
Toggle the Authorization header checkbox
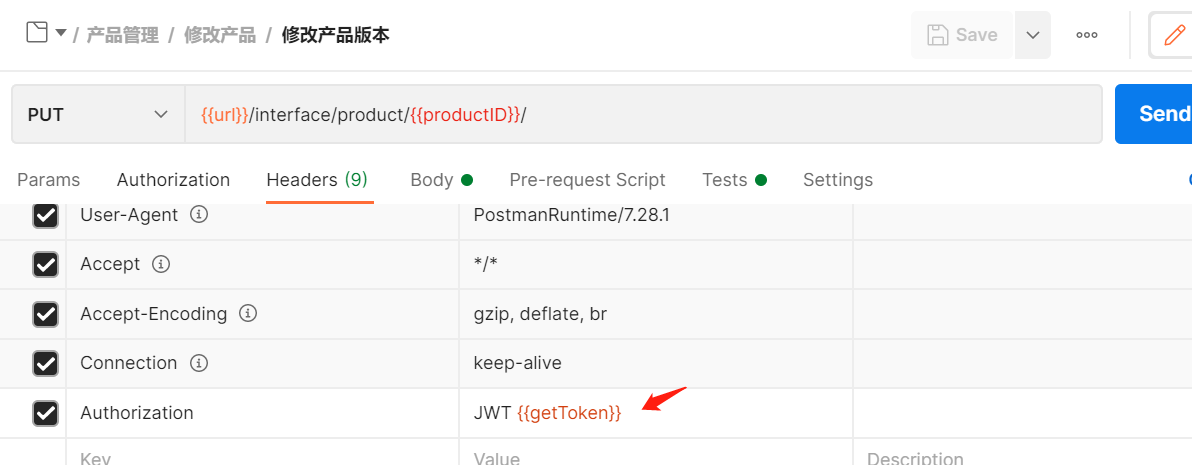point(45,413)
